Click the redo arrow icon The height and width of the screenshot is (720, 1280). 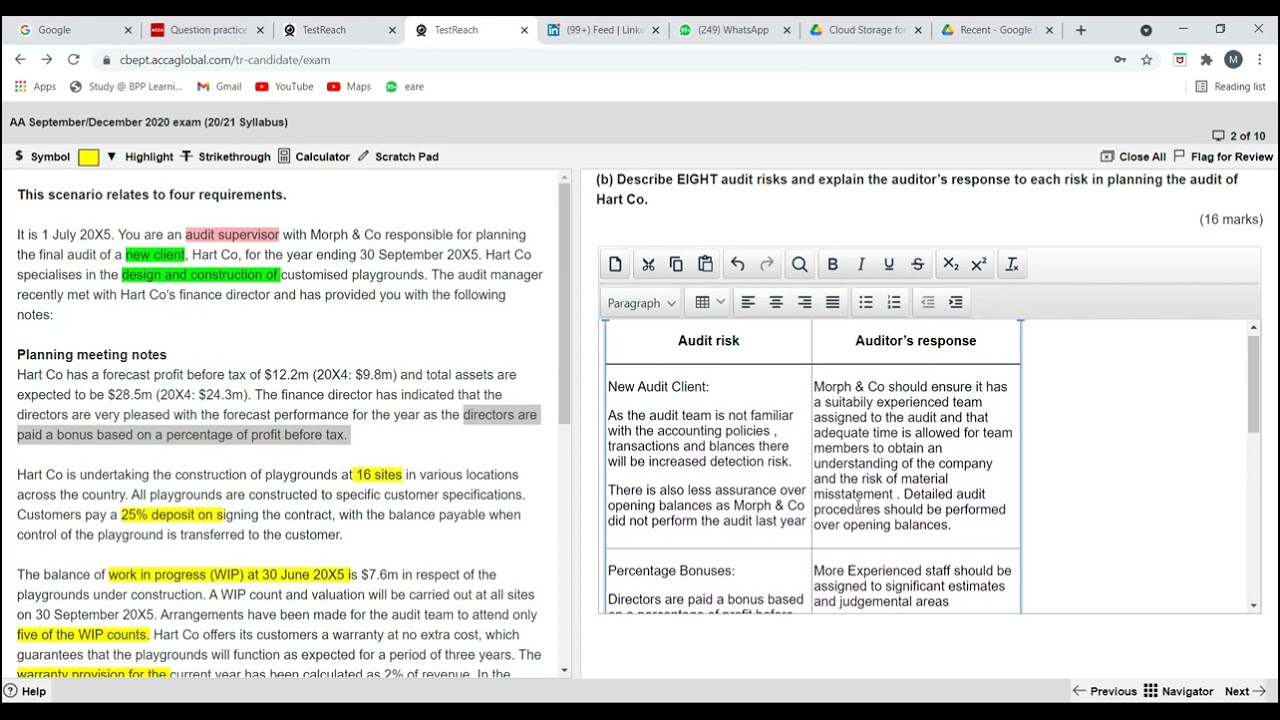tap(767, 264)
